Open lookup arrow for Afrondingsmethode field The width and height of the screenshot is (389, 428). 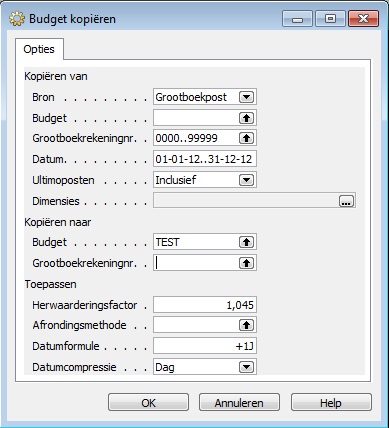246,325
